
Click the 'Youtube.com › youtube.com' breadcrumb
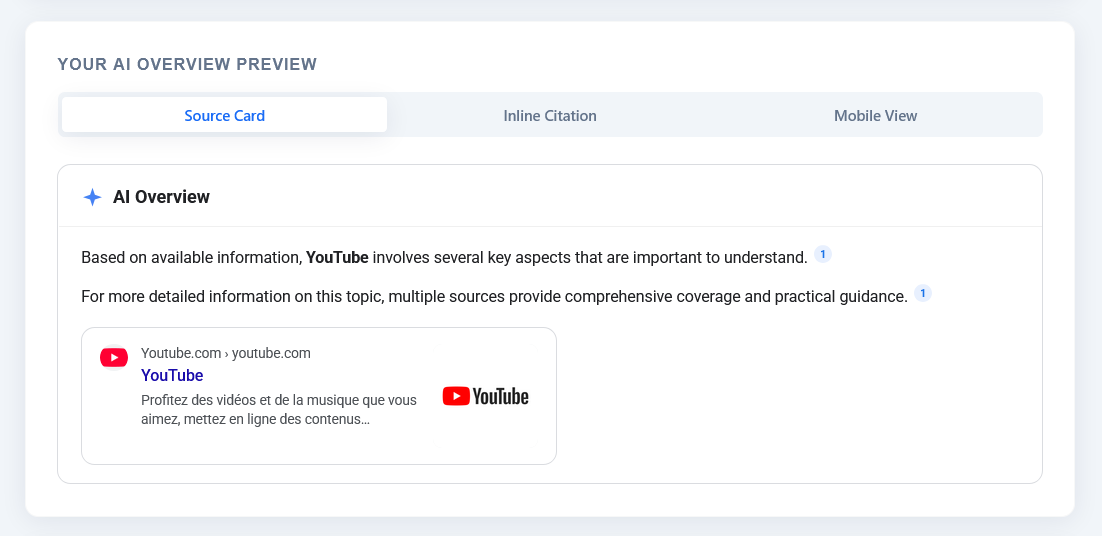coord(226,353)
